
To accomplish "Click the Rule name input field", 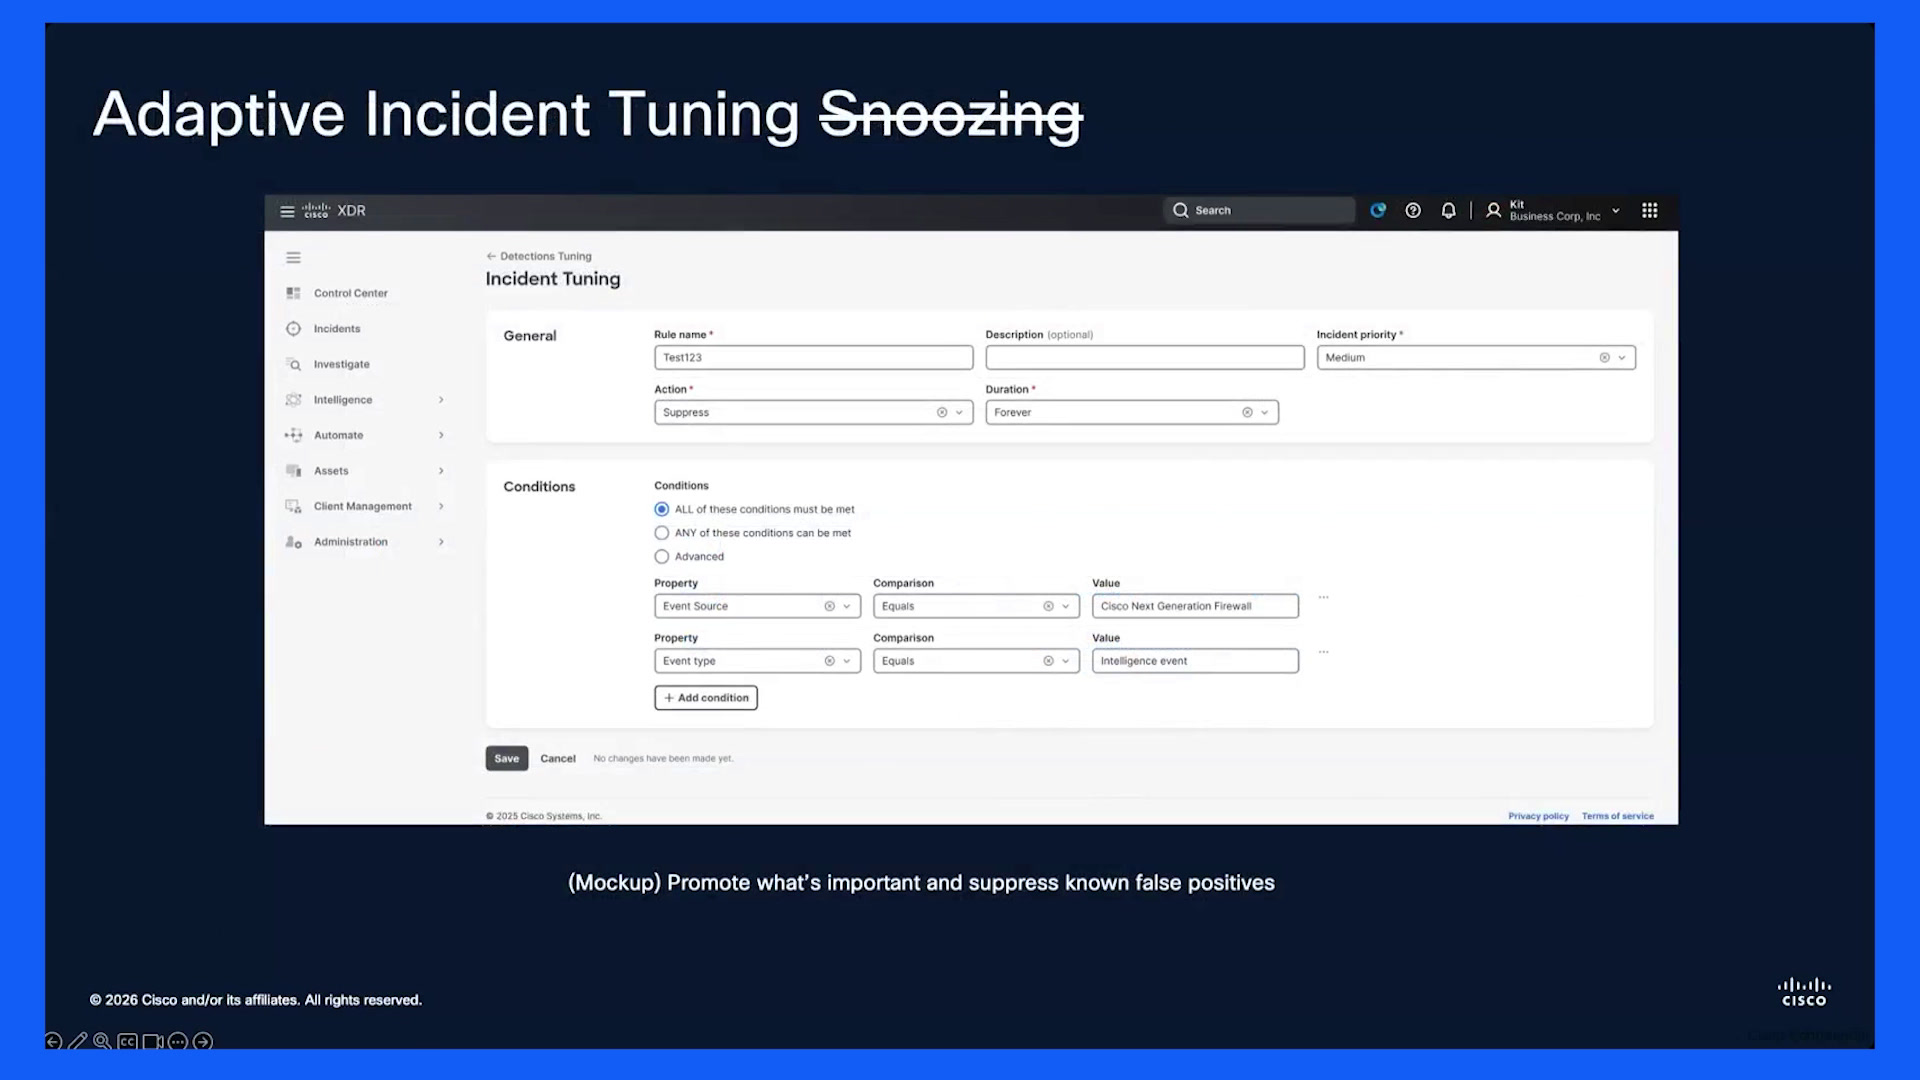I will click(x=814, y=357).
